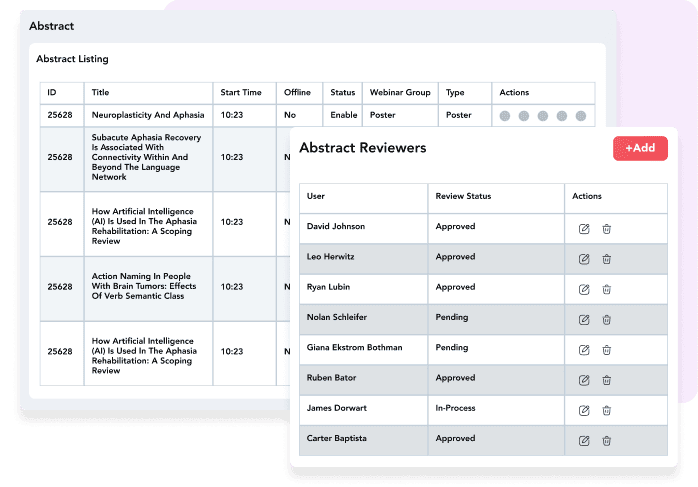Click the Review Status column header
The height and width of the screenshot is (487, 698).
463,197
